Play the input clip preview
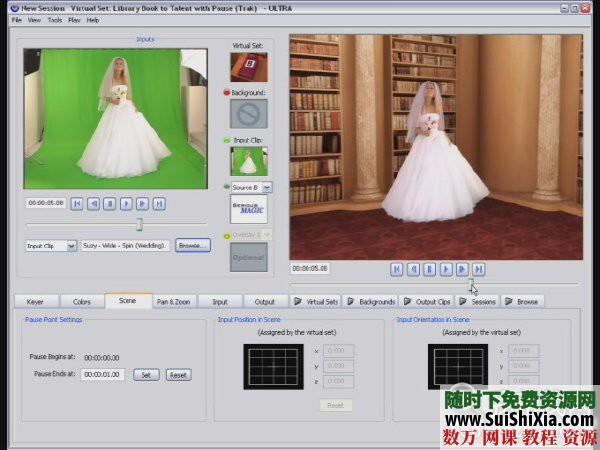 tap(126, 203)
